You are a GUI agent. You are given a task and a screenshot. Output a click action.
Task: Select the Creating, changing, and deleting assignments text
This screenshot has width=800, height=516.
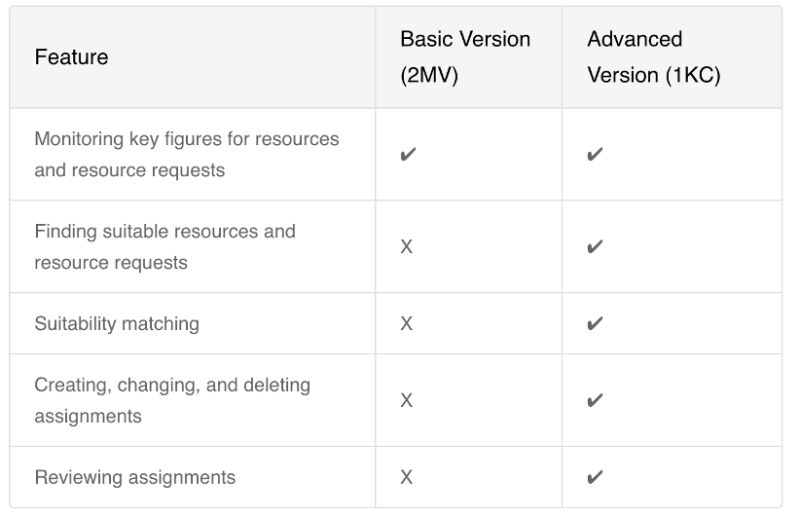[172, 400]
